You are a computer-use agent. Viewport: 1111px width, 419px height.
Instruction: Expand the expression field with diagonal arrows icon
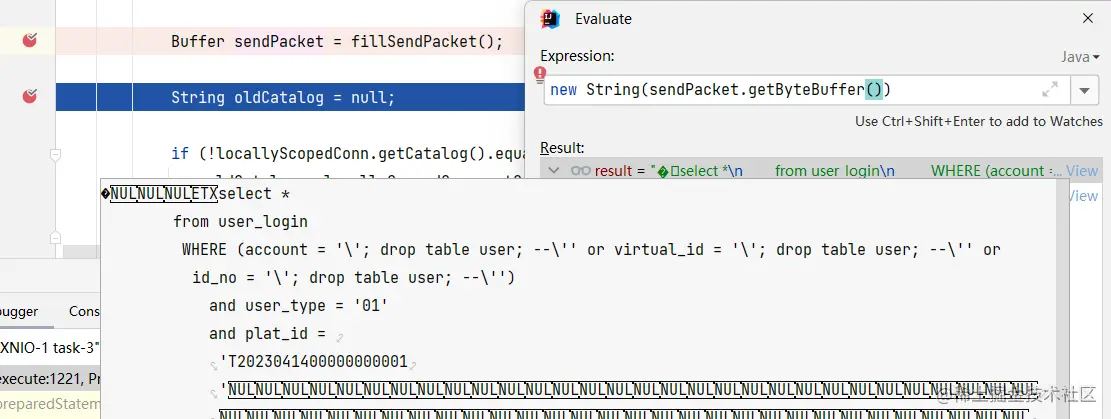[1049, 89]
